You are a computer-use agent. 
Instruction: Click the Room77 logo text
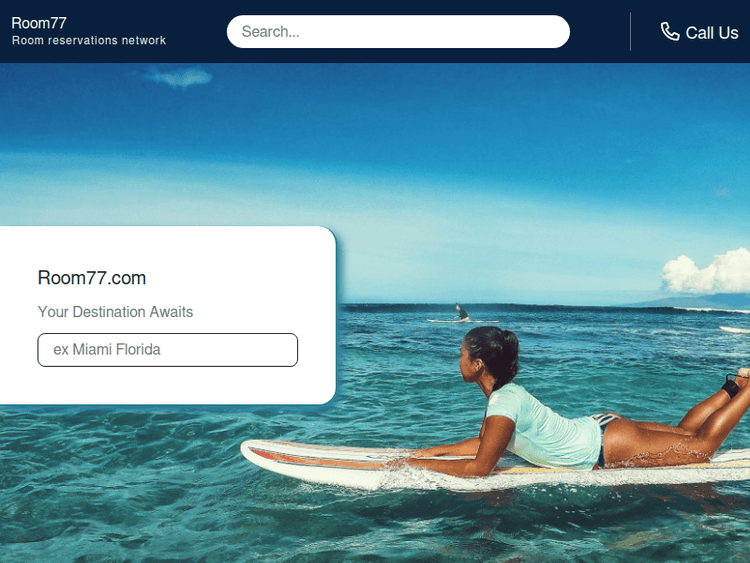pos(39,23)
